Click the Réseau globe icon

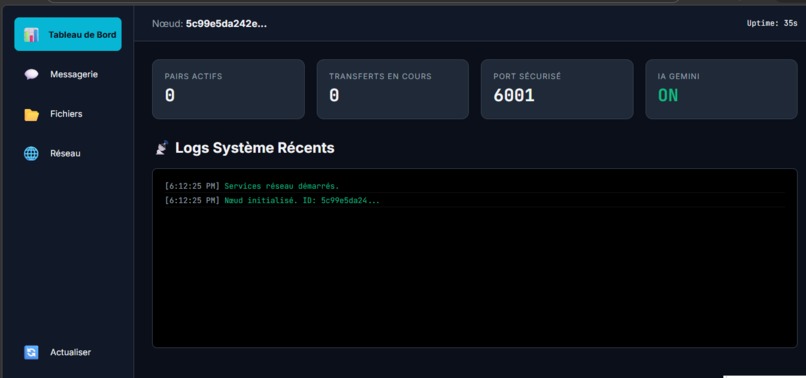[x=31, y=154]
